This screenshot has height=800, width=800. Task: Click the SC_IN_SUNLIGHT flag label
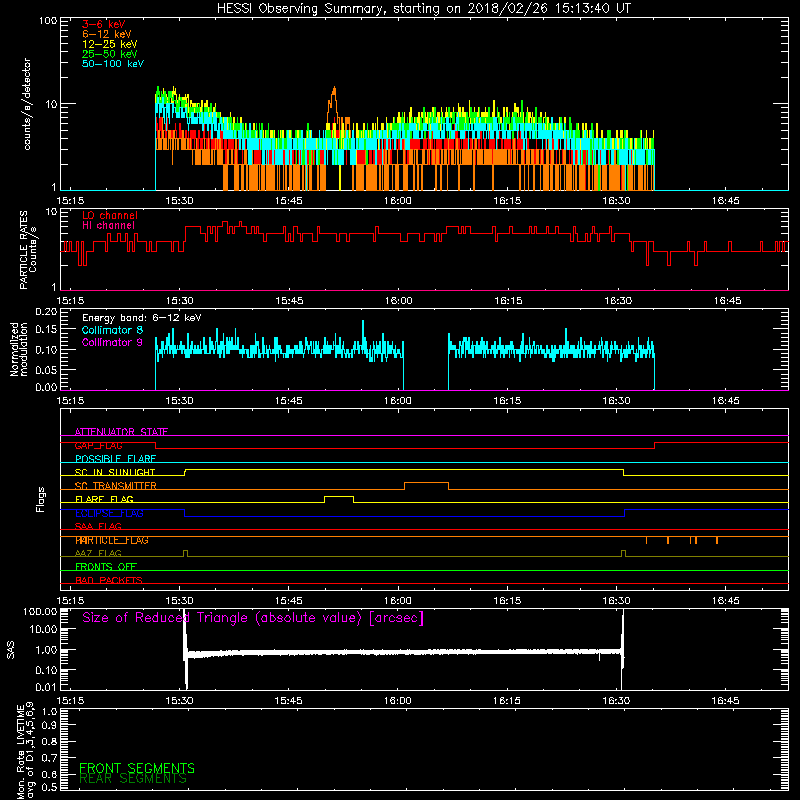(115, 472)
